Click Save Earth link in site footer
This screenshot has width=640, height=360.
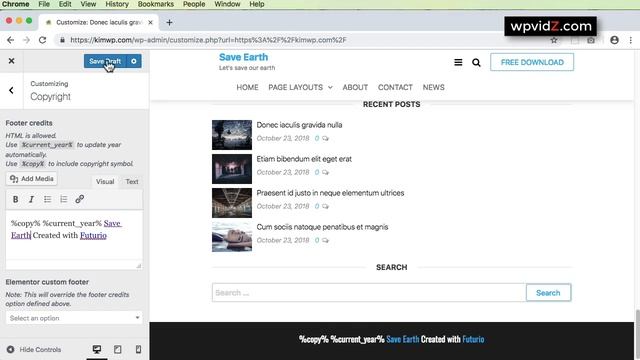pyautogui.click(x=402, y=339)
